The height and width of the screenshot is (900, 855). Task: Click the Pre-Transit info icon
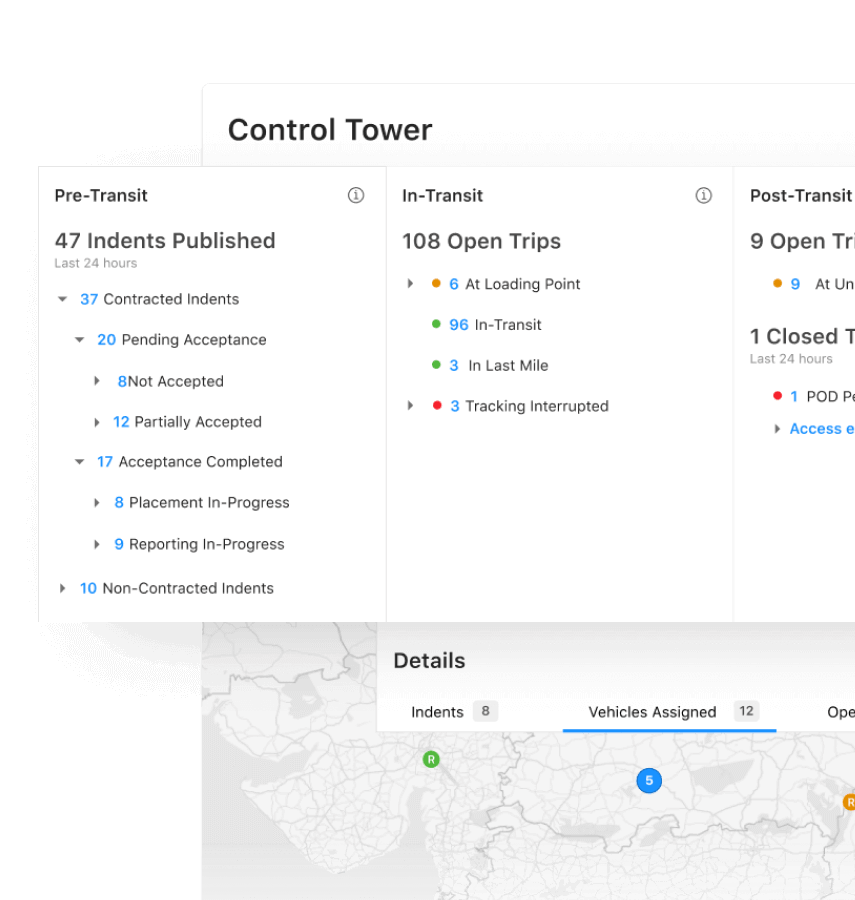(x=355, y=196)
